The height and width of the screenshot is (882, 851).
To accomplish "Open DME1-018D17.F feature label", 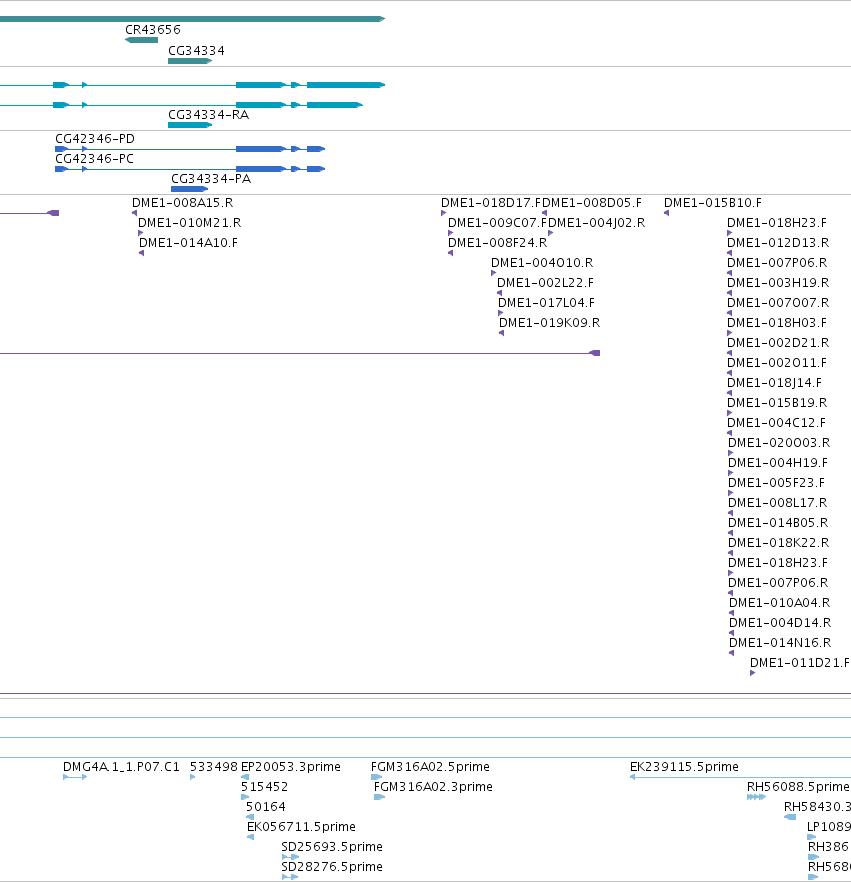I will [x=491, y=203].
